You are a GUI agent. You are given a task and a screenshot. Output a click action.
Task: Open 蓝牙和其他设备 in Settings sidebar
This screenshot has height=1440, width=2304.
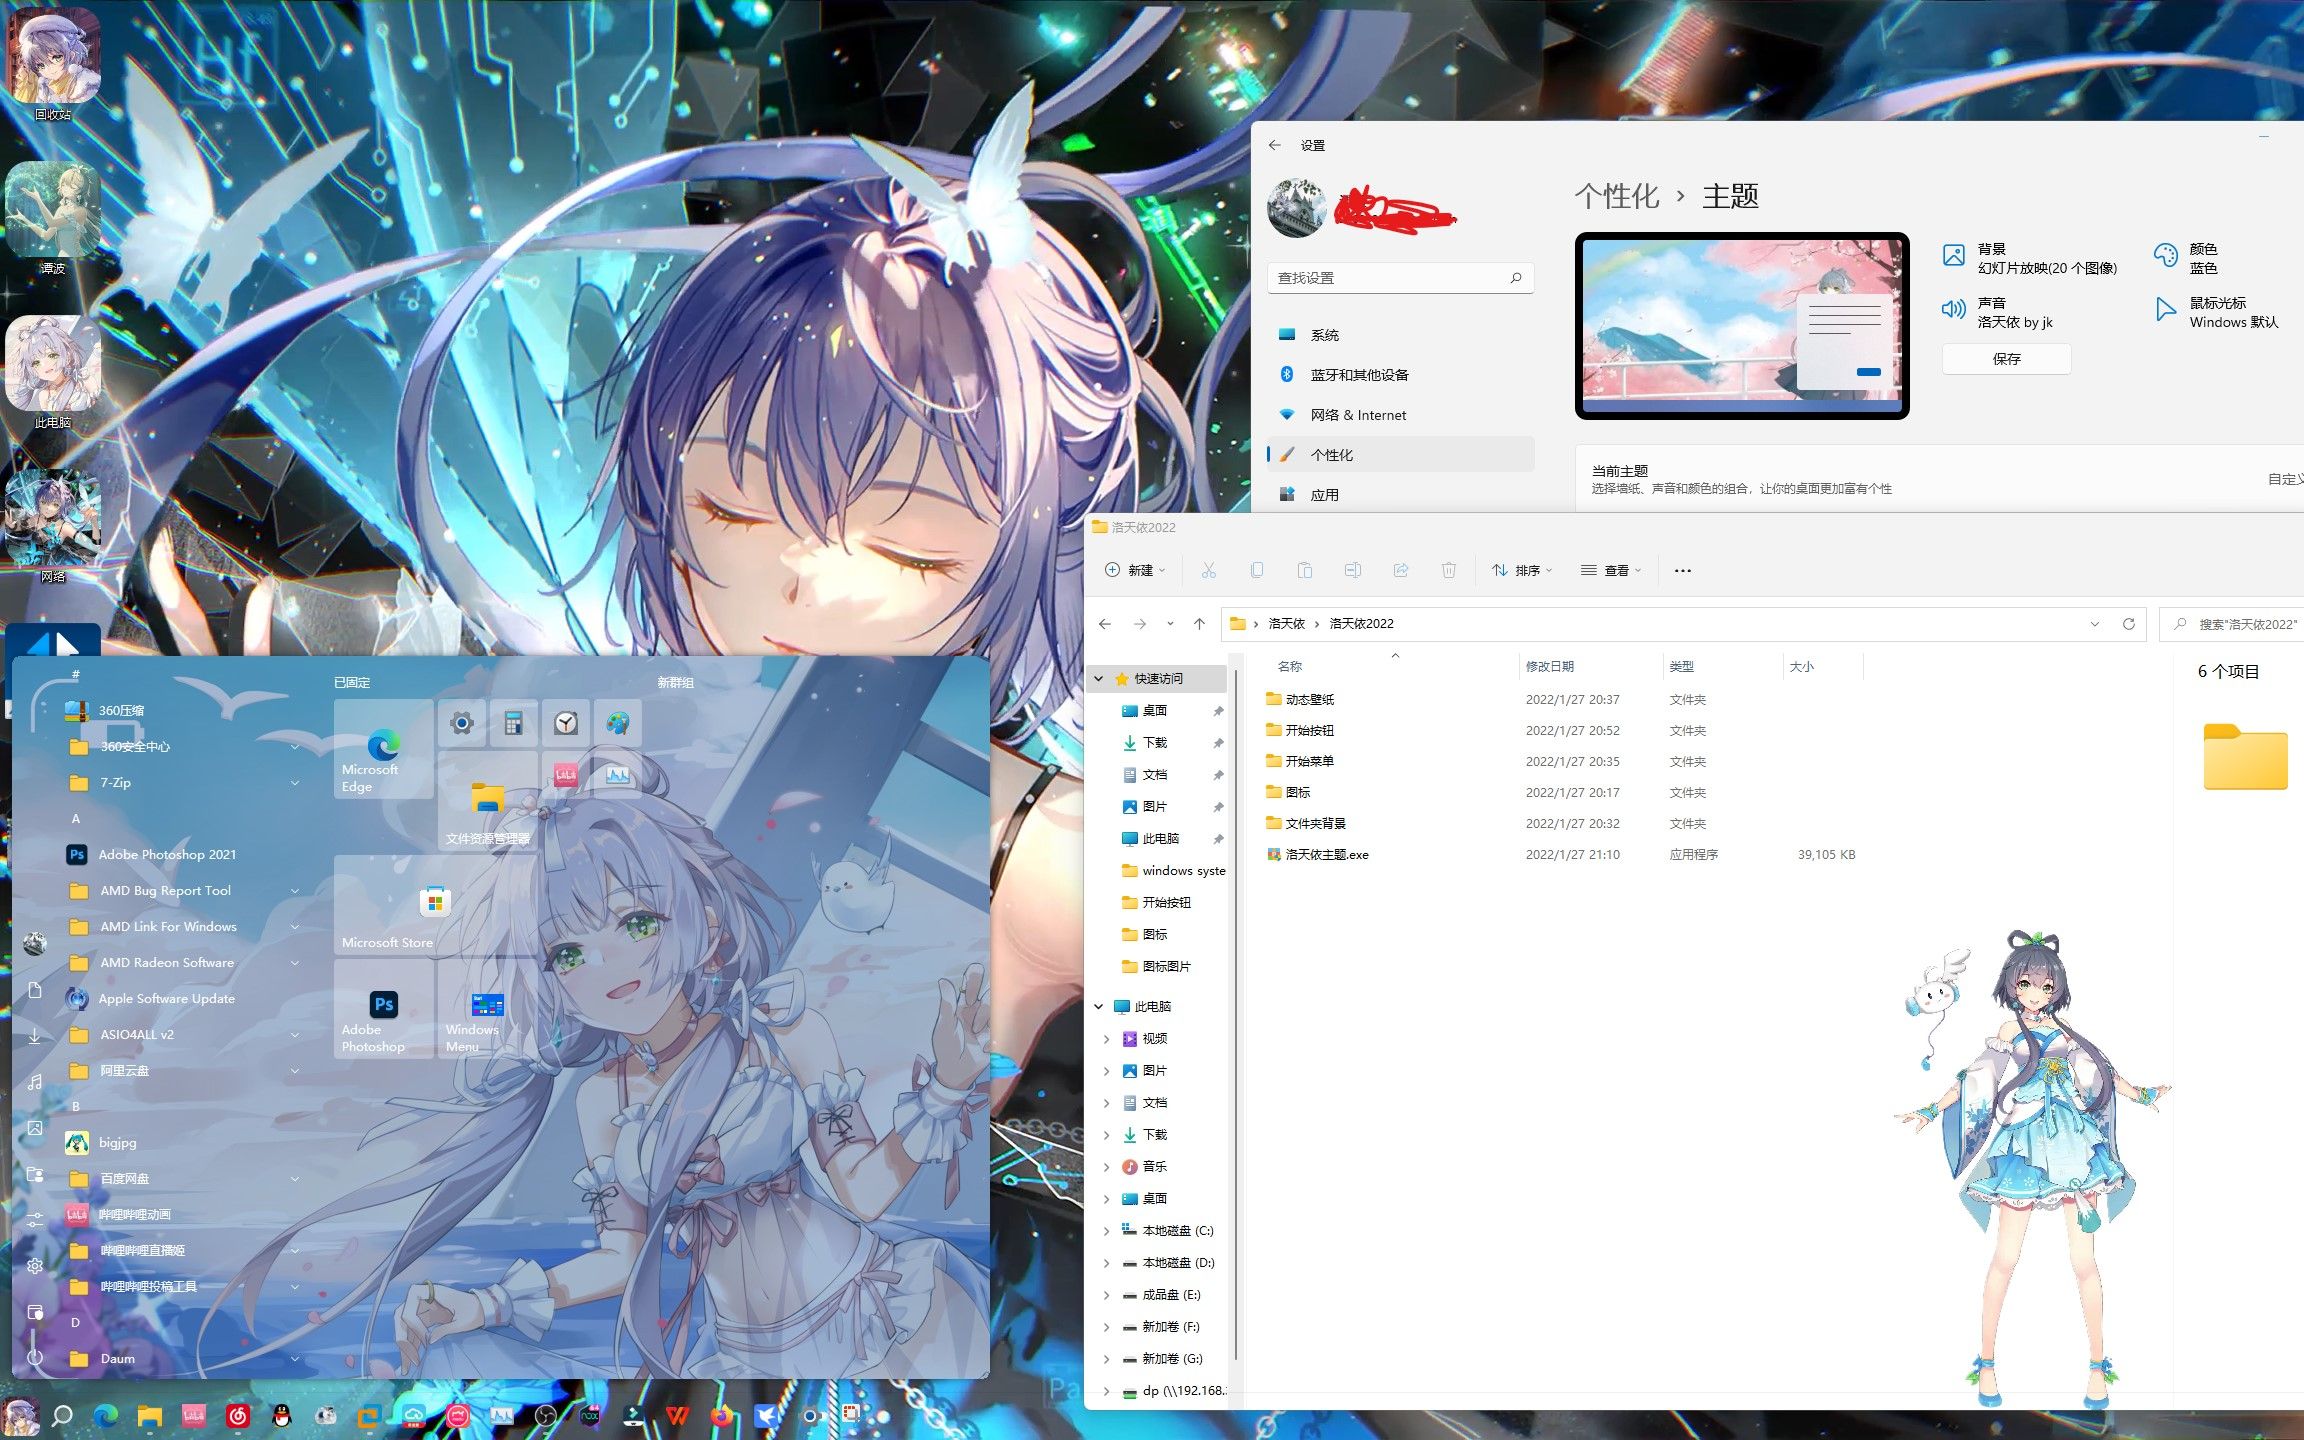[x=1358, y=375]
